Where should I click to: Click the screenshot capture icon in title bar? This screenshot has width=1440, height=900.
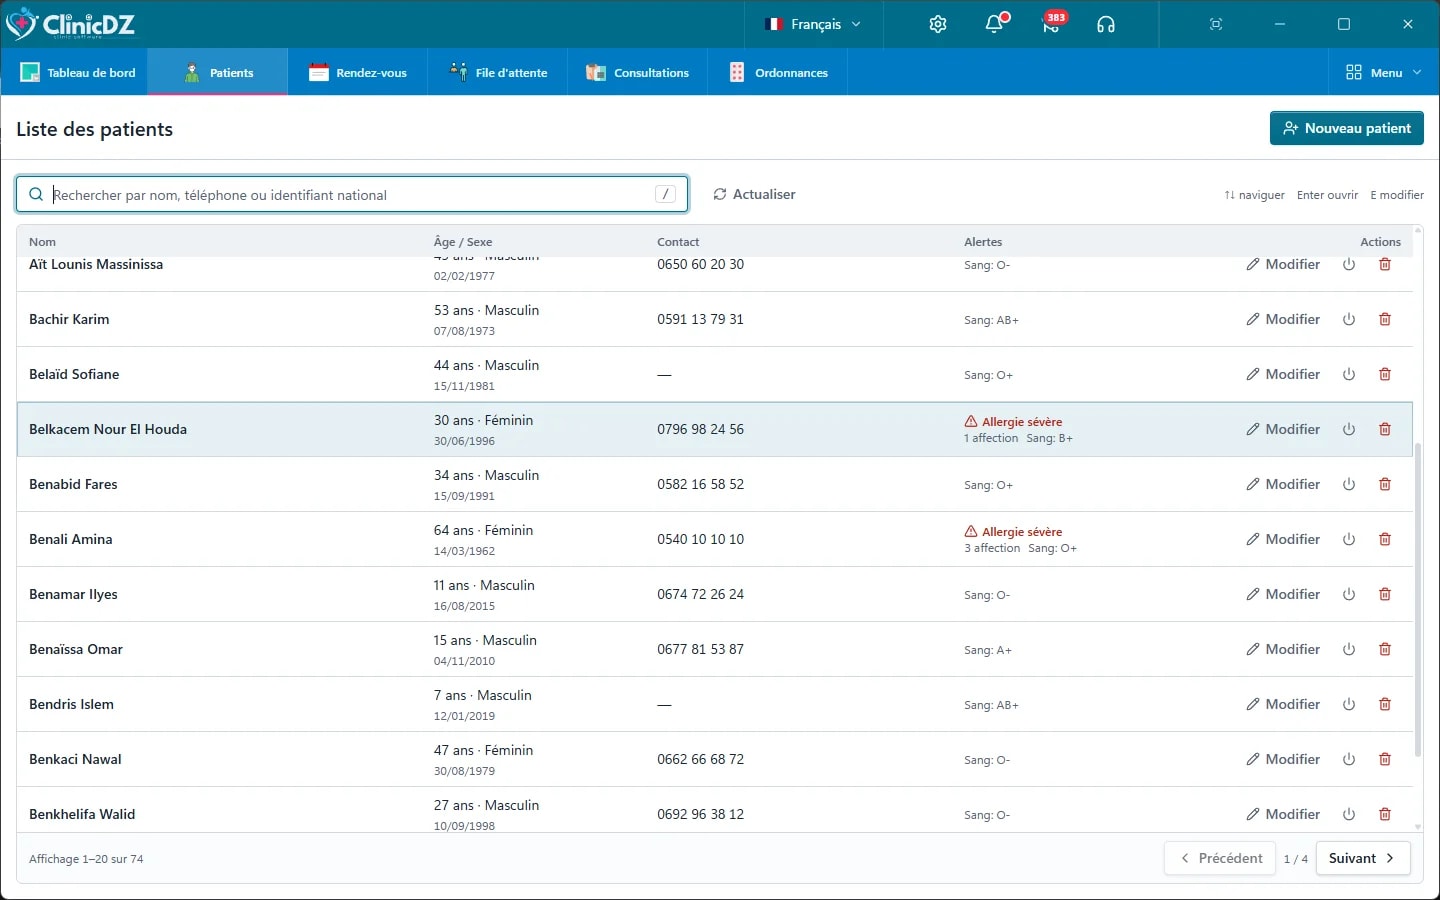click(x=1216, y=24)
